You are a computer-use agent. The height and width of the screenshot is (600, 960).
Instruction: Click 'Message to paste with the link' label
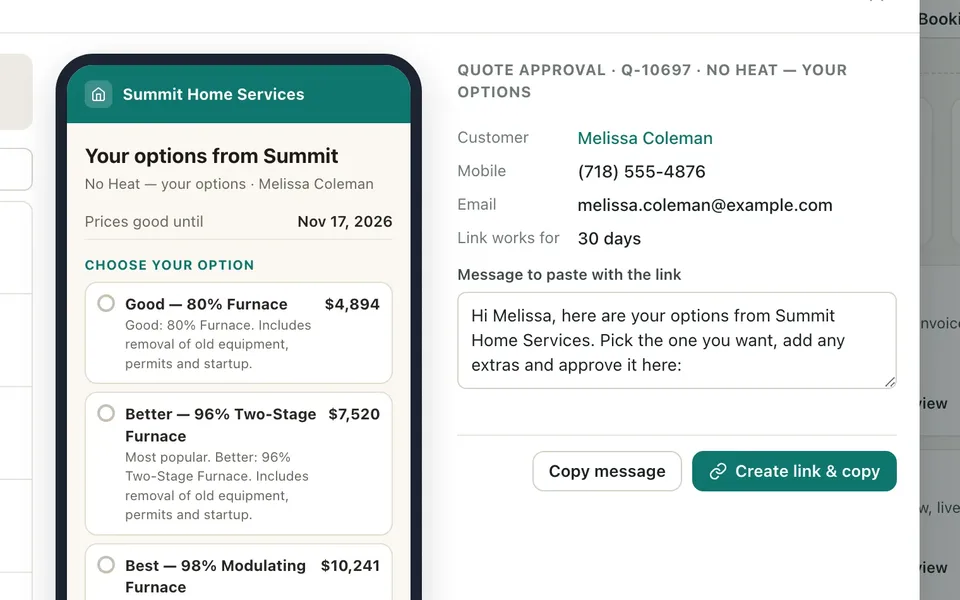point(569,274)
